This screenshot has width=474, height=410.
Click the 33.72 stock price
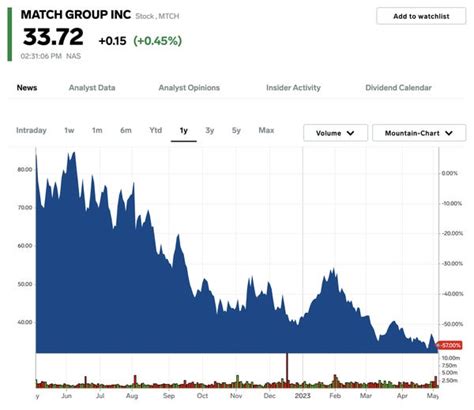pyautogui.click(x=53, y=37)
